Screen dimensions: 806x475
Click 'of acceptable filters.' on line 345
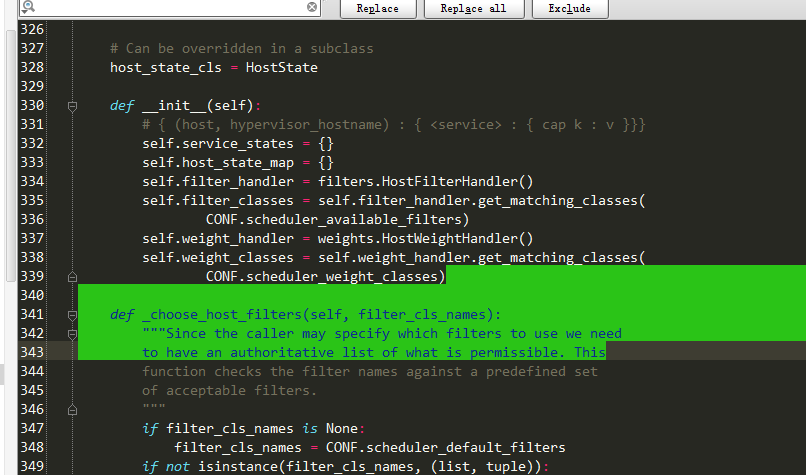point(229,391)
